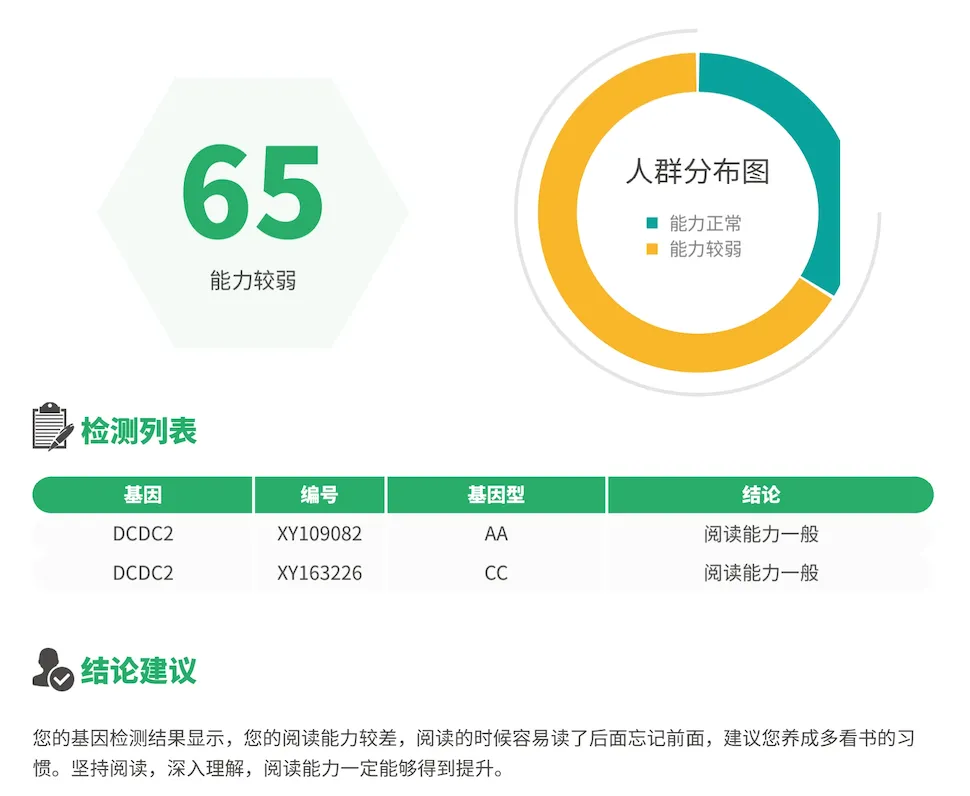This screenshot has height=796, width=970.
Task: Click genotype AA in first row
Action: click(x=496, y=534)
